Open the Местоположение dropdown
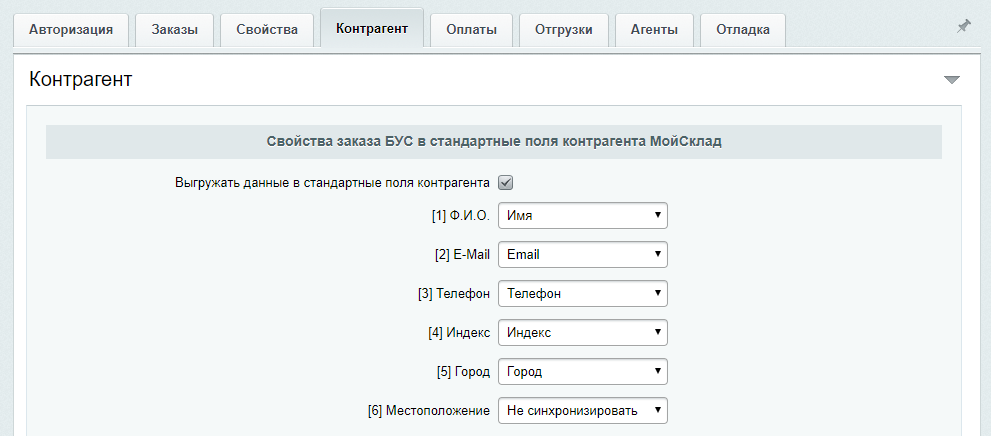The image size is (991, 436). click(x=582, y=411)
